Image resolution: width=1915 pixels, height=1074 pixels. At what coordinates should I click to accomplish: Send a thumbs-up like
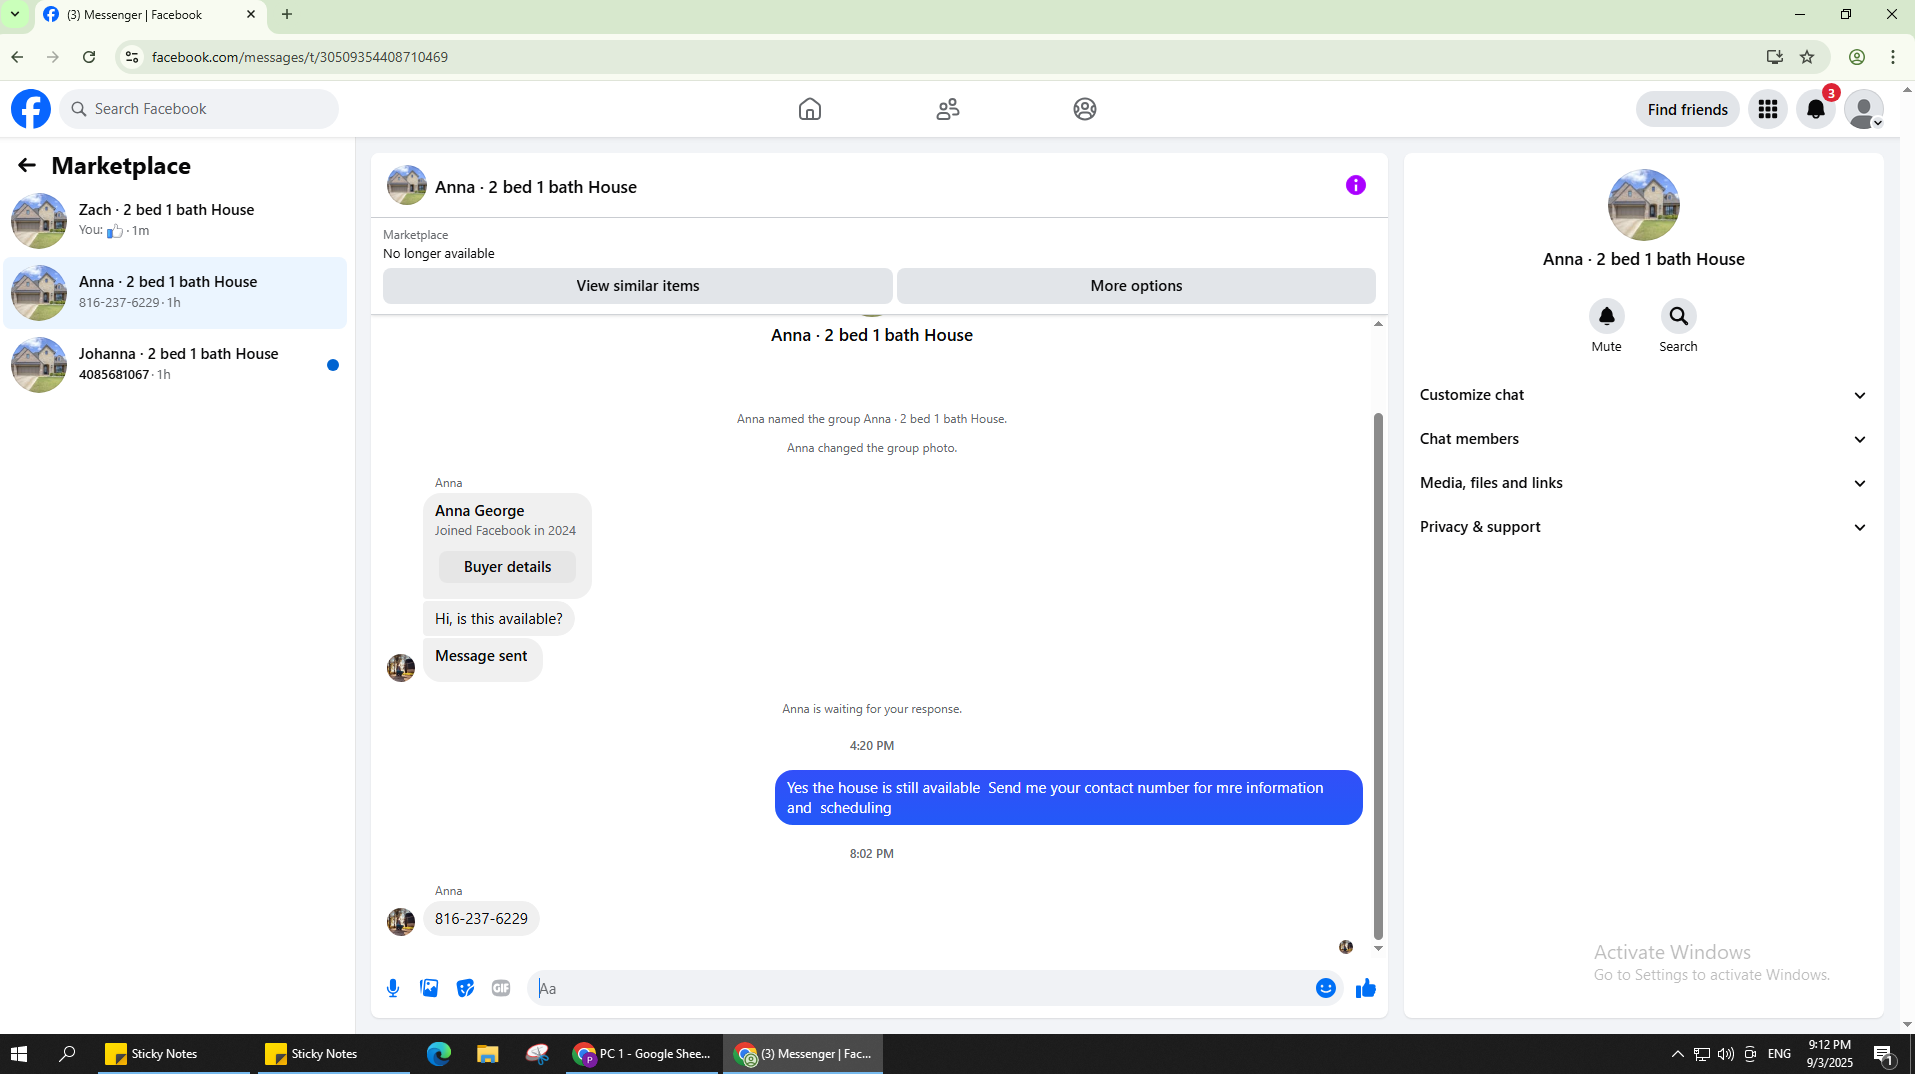(x=1366, y=988)
